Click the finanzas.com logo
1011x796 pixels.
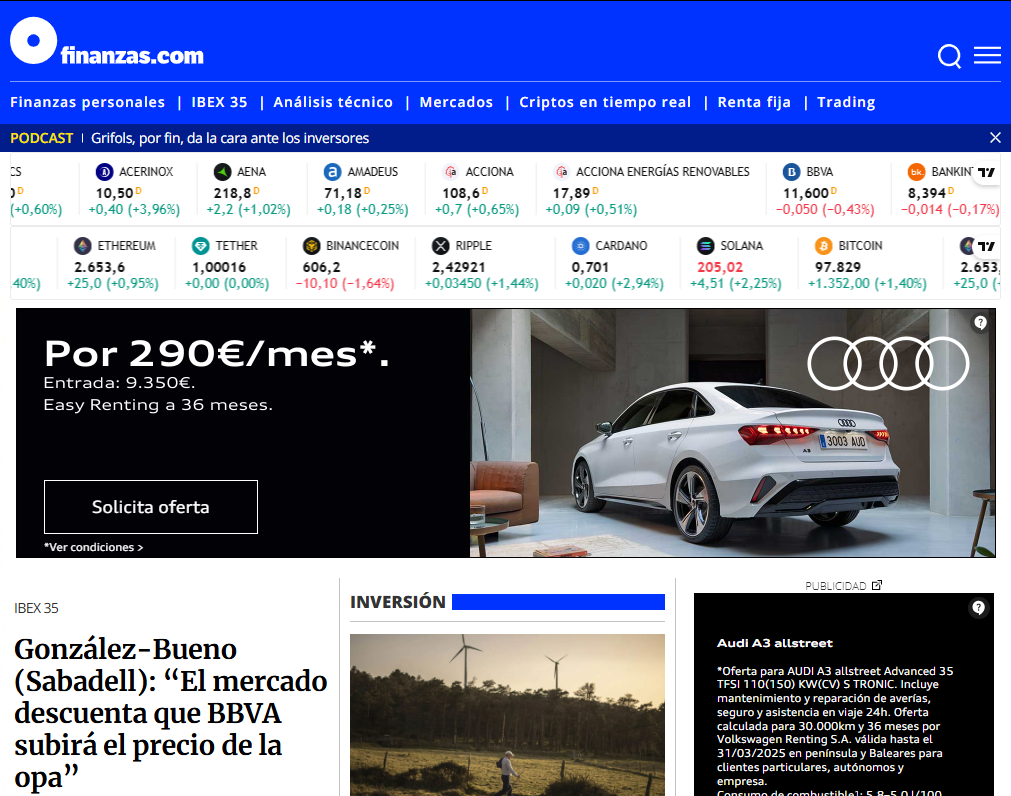(x=107, y=41)
